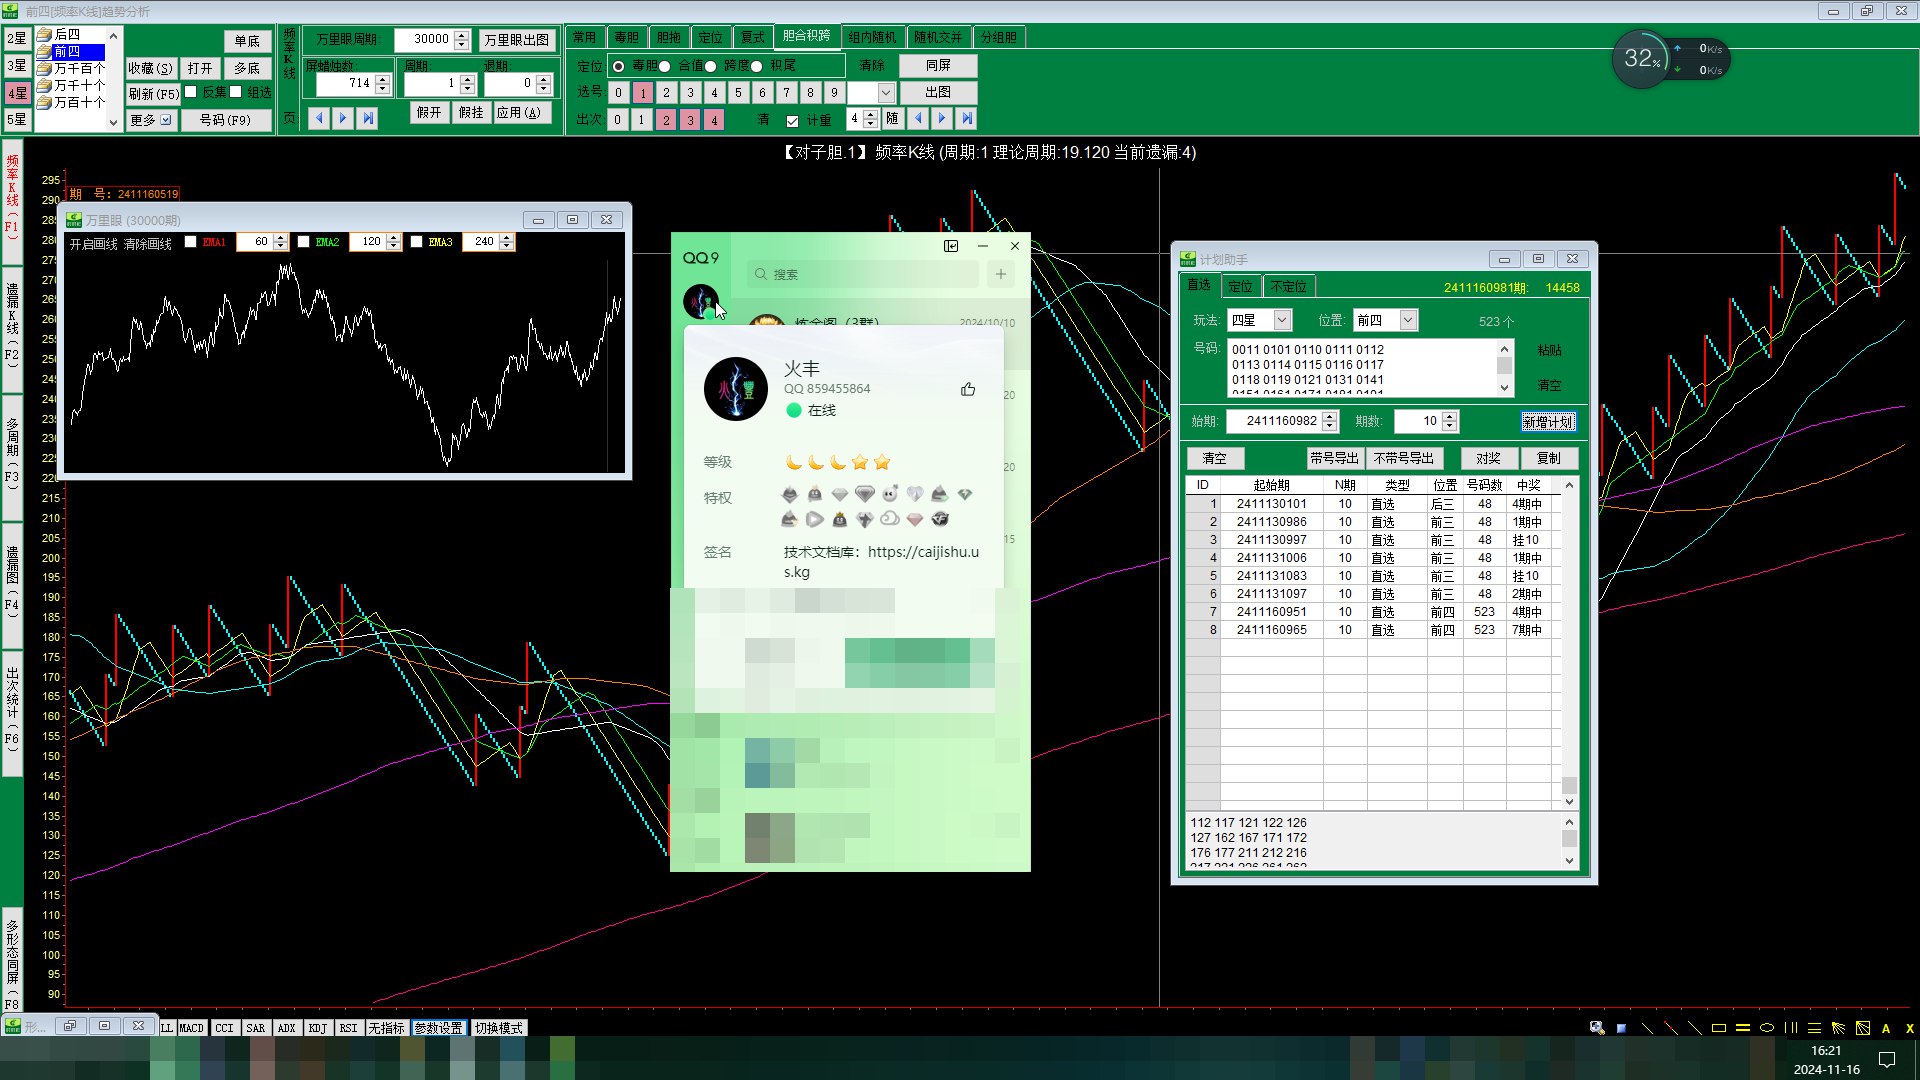Select the KDJ indicator tab
Viewport: 1920px width, 1080px height.
[317, 1028]
